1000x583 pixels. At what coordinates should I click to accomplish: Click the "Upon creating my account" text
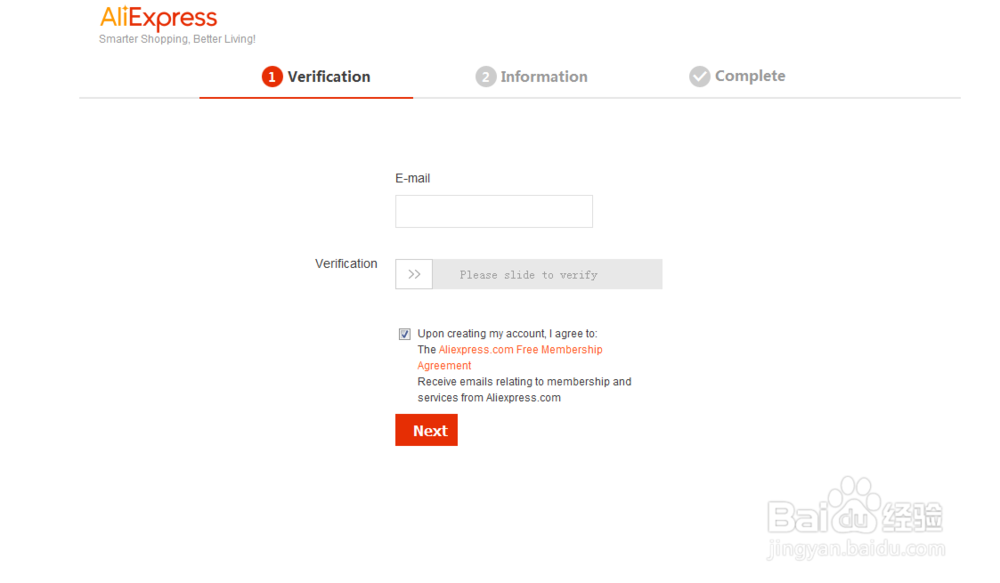(x=507, y=334)
